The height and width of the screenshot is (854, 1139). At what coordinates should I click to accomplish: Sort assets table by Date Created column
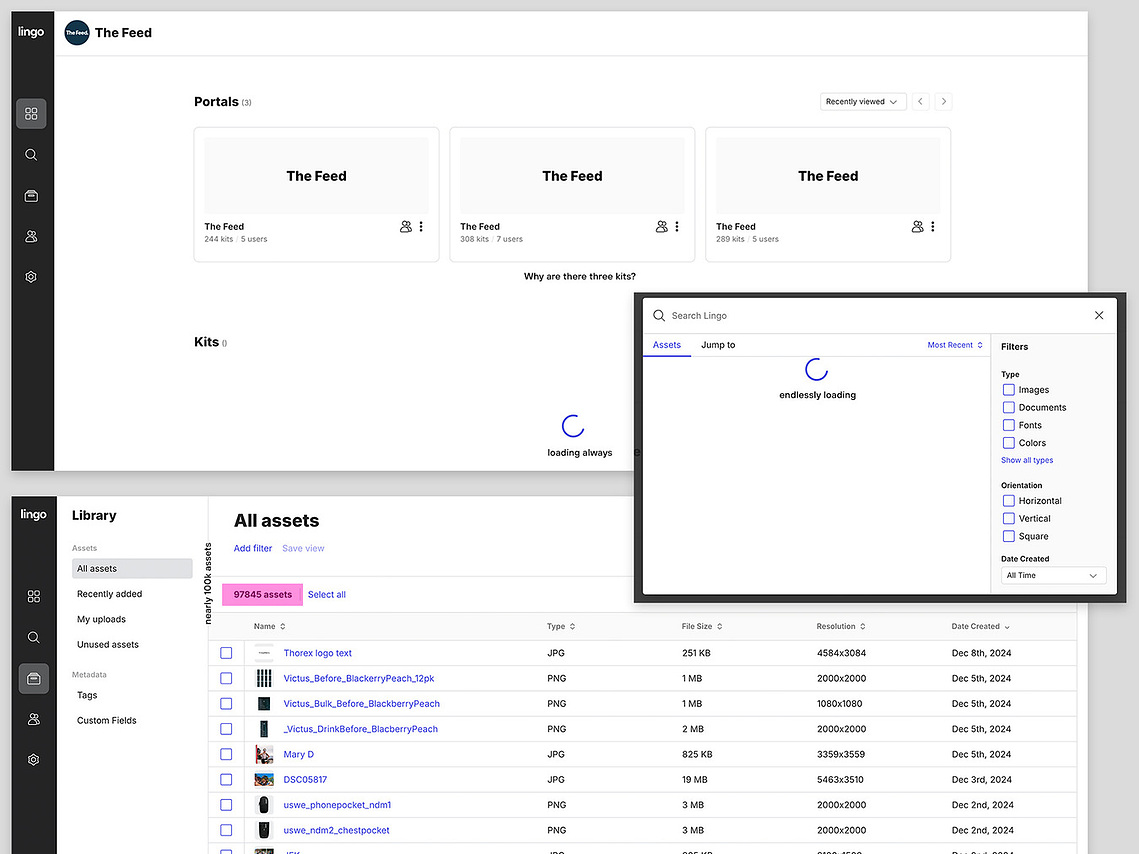pyautogui.click(x=981, y=626)
